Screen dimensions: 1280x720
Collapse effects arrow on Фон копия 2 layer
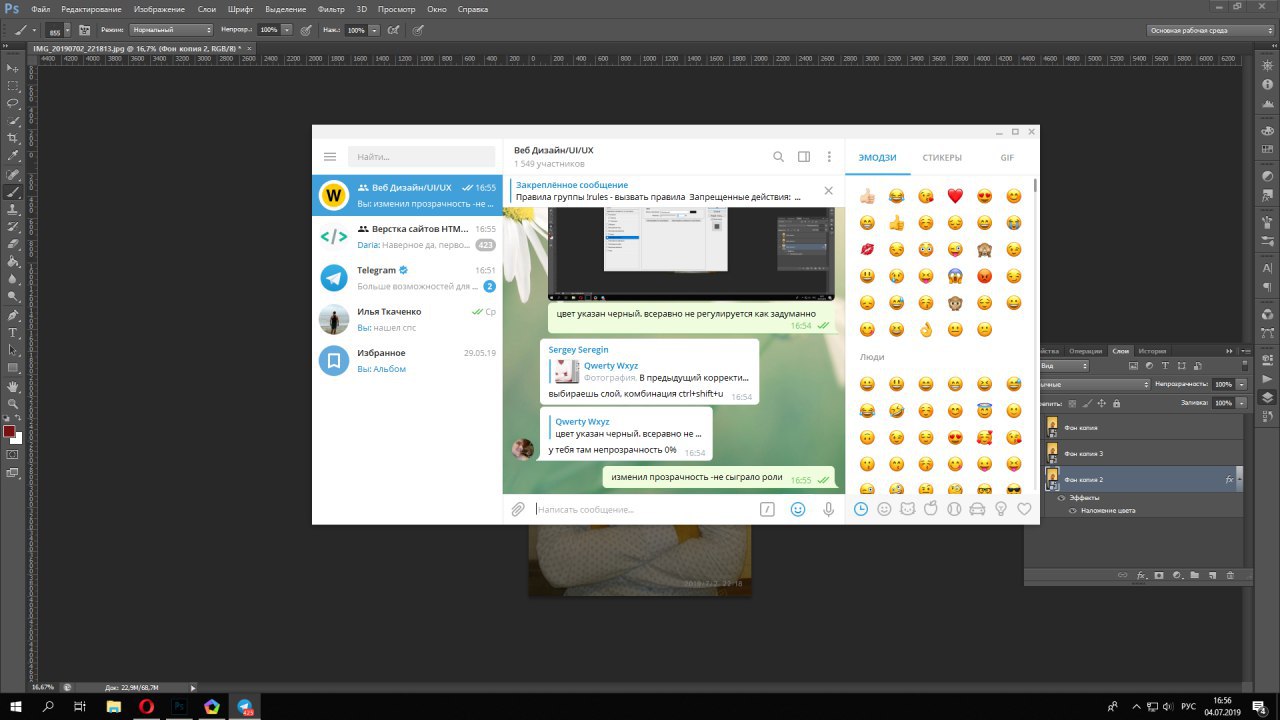(1240, 479)
